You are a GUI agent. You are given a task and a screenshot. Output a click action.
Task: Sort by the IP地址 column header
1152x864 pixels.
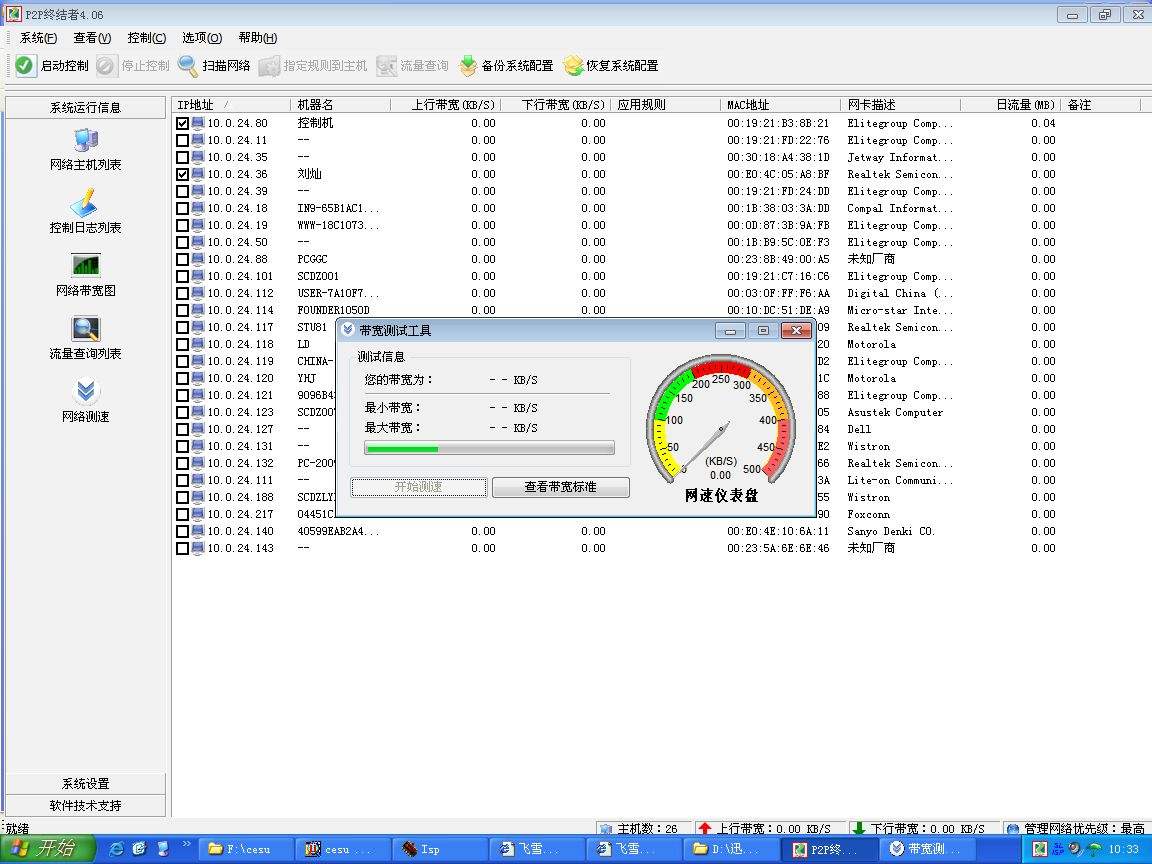pos(231,105)
